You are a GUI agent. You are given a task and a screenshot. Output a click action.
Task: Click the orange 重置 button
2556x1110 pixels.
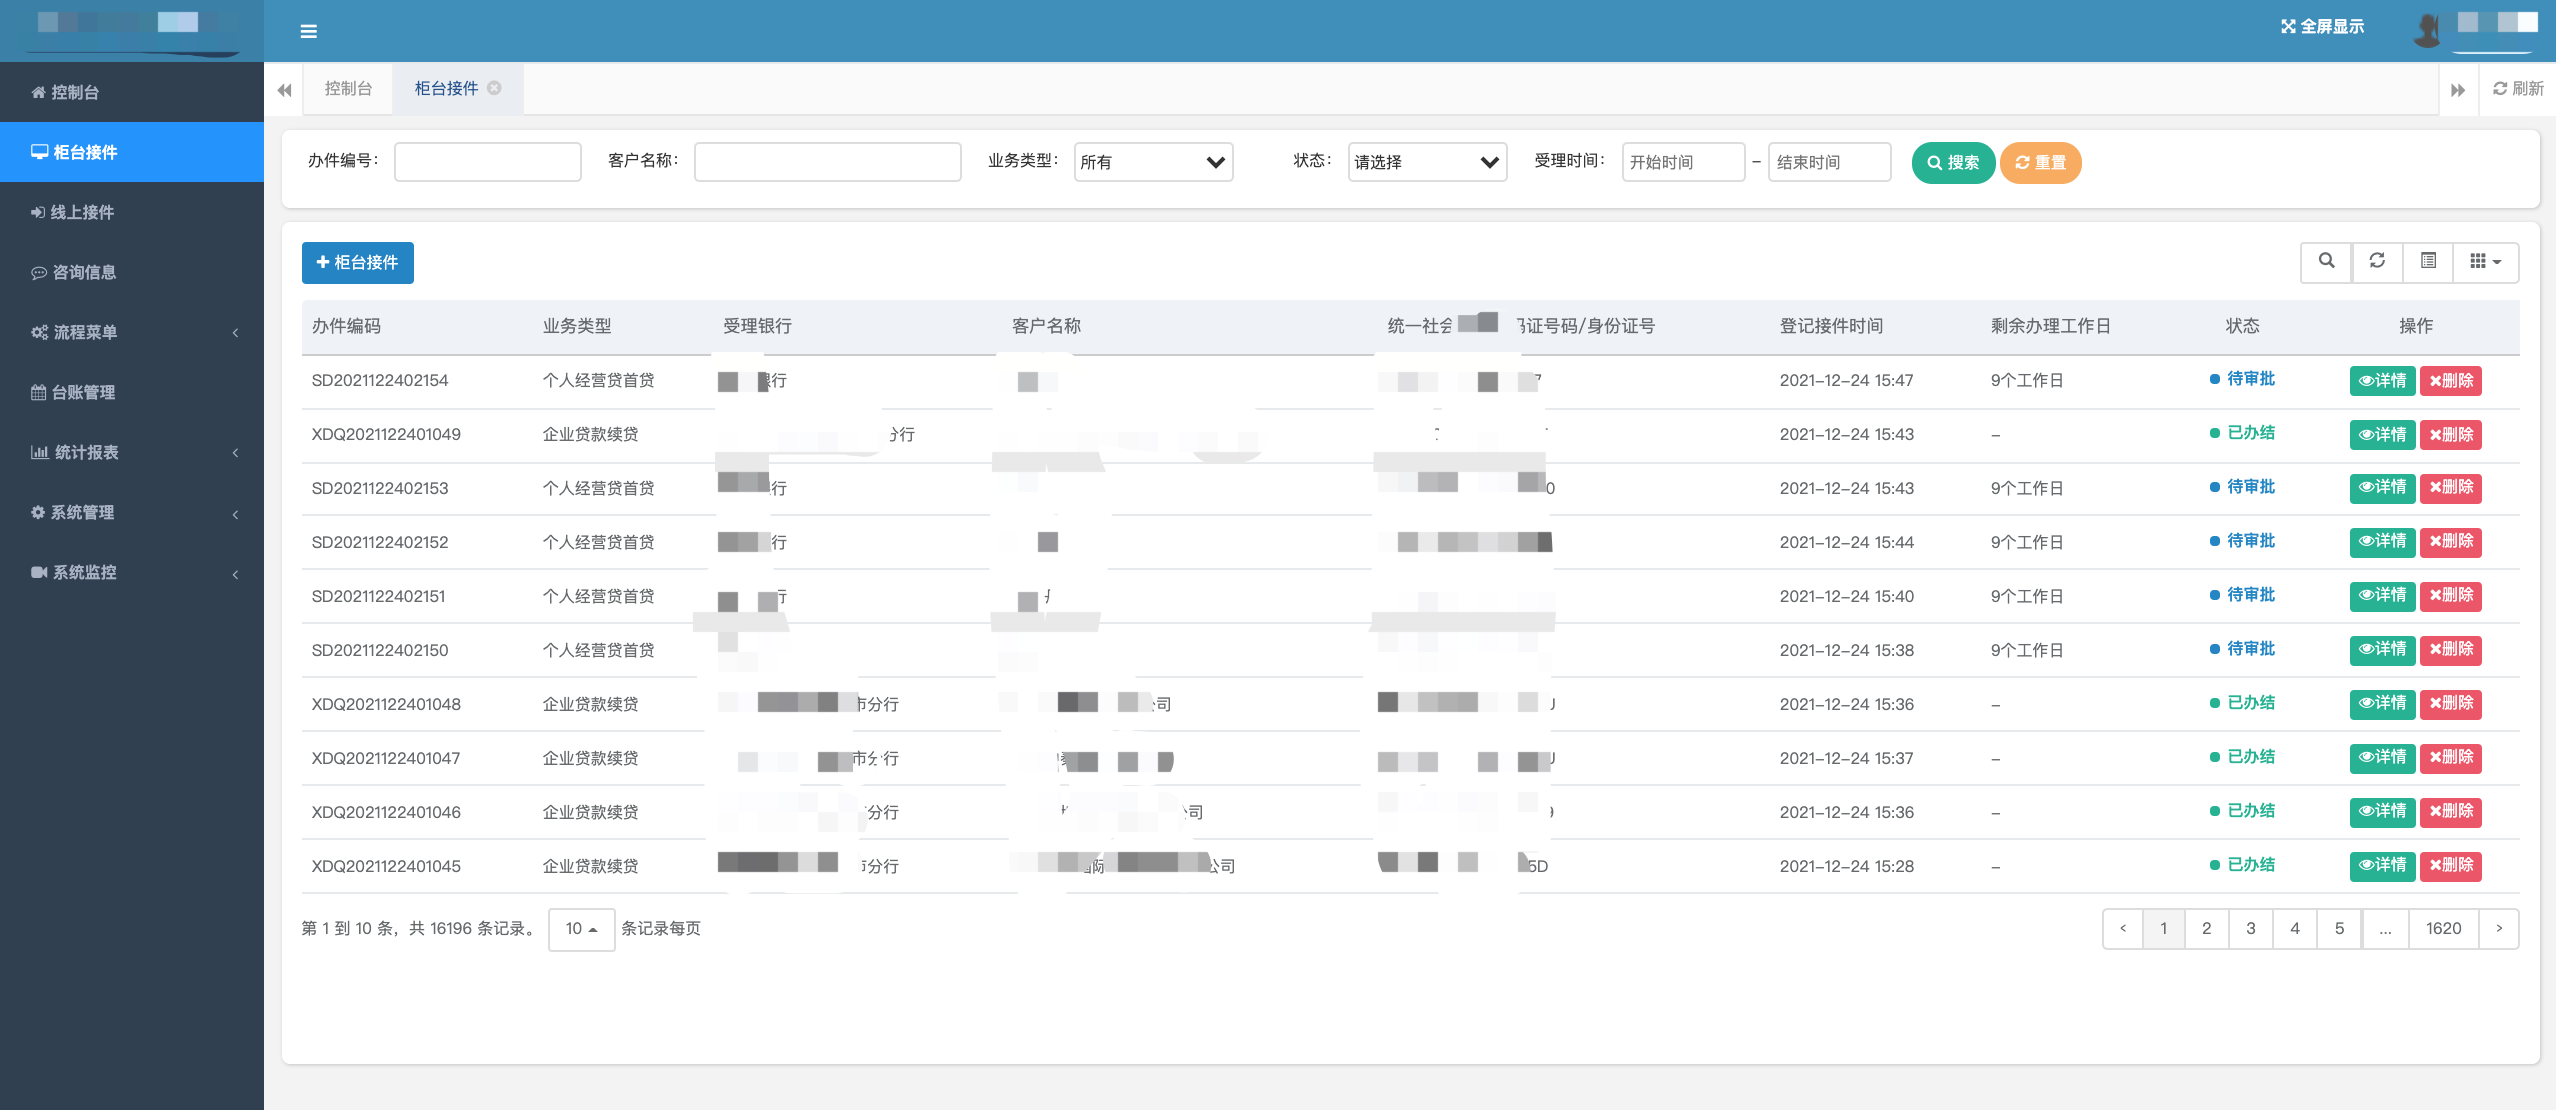coord(2040,163)
